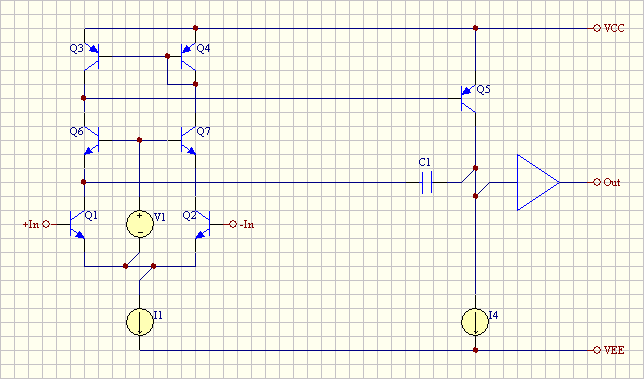Click the junction between Q6 and Q7 bases
The image size is (644, 379).
(139, 140)
